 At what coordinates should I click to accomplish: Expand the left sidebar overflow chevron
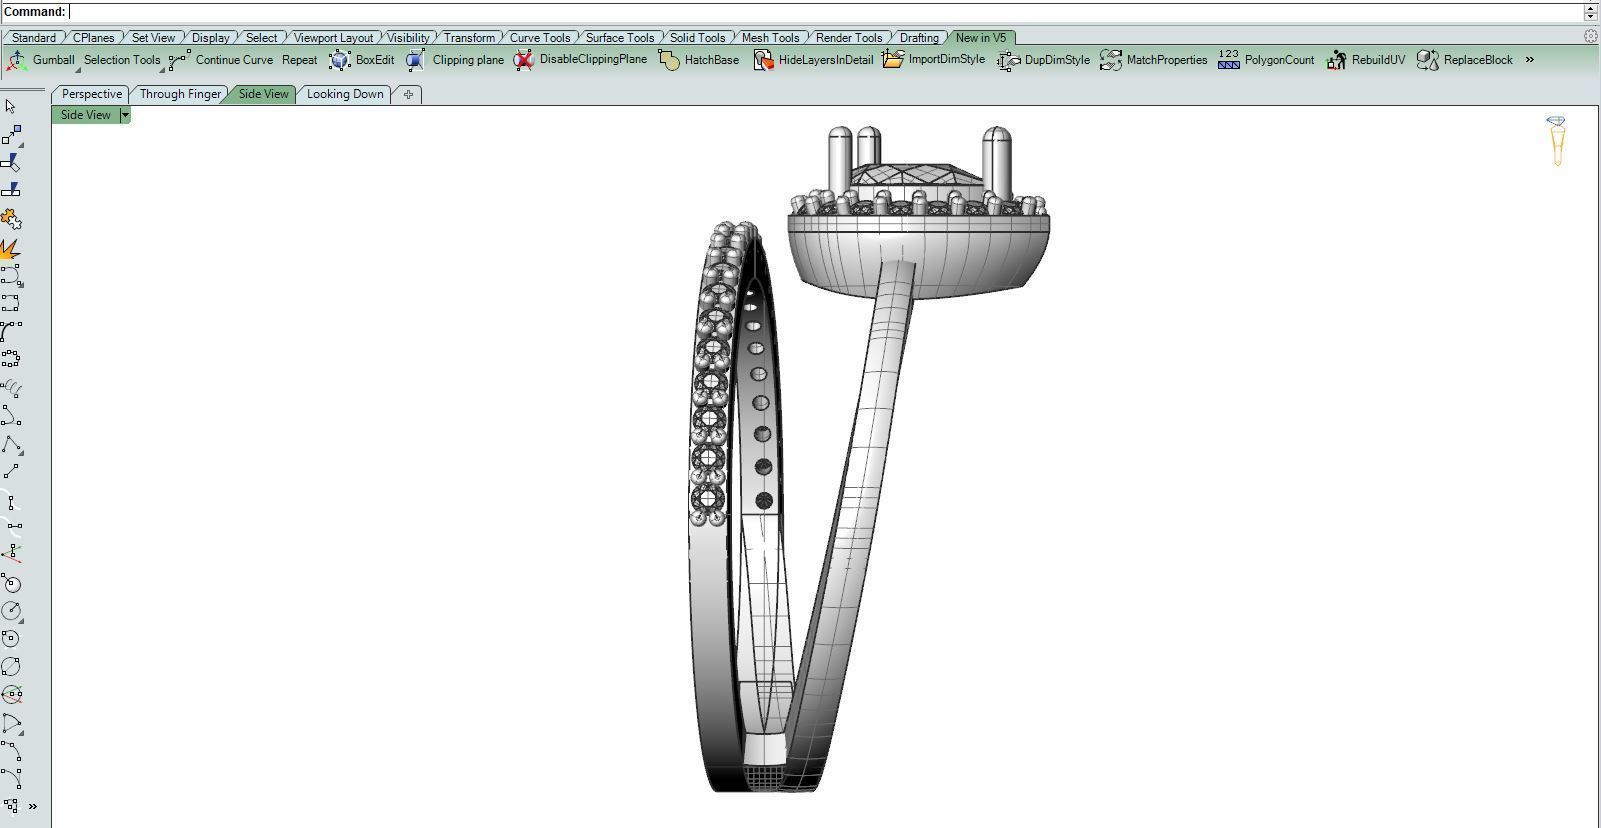coord(33,806)
